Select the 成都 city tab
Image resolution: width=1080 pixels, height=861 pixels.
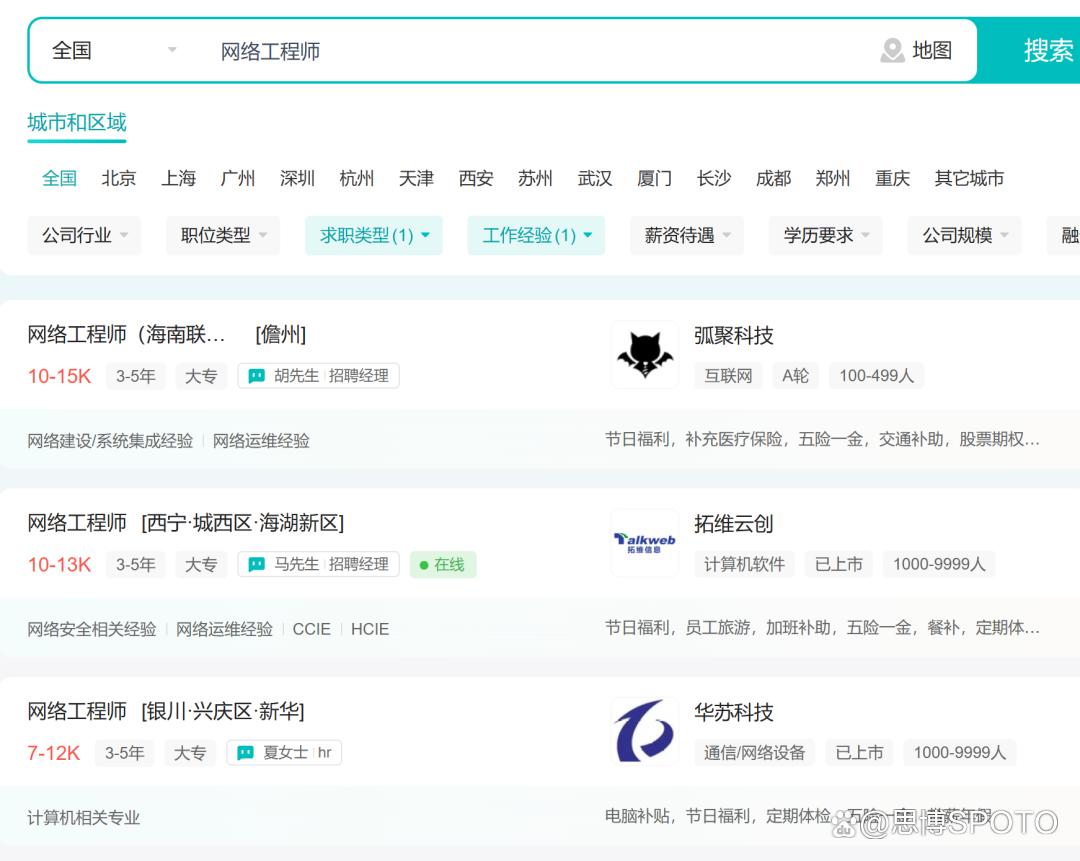point(773,178)
